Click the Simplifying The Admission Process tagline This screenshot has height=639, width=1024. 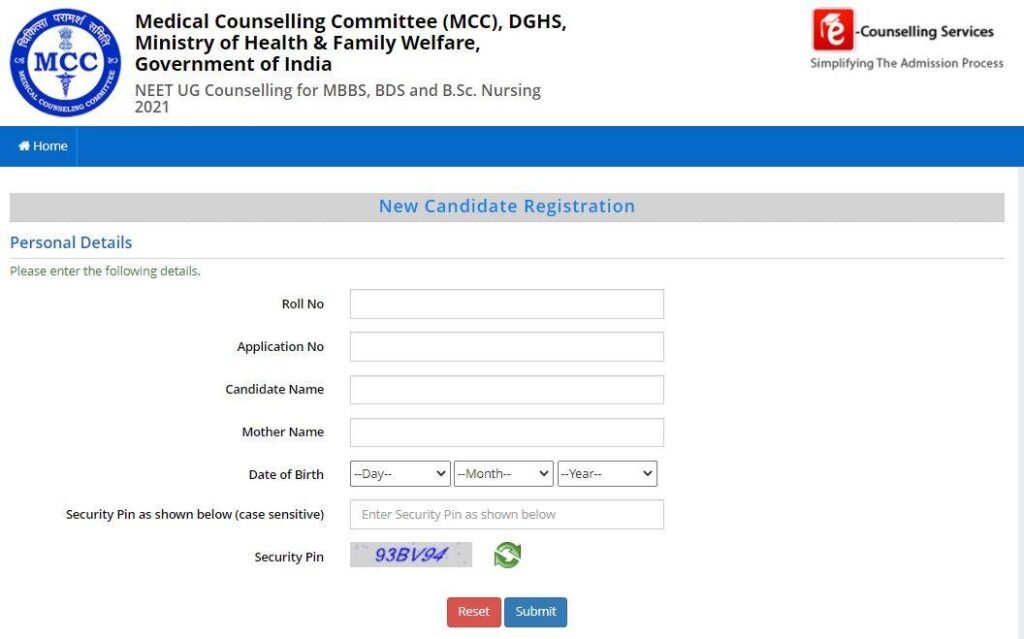[x=907, y=63]
